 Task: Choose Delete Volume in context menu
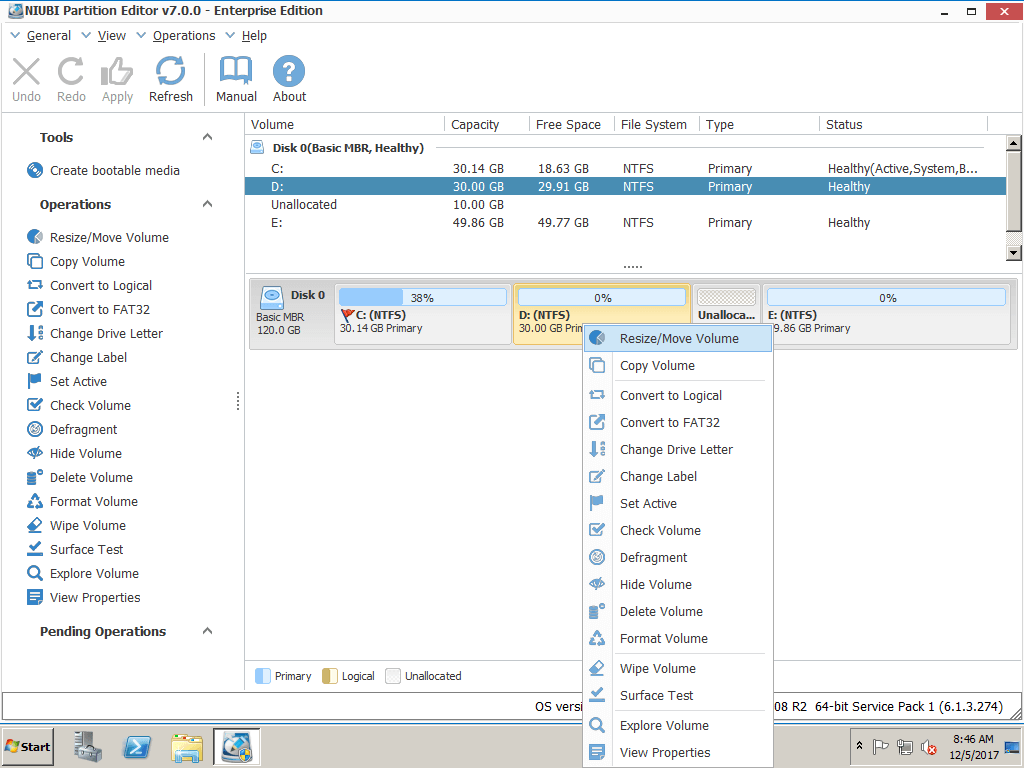coord(678,612)
